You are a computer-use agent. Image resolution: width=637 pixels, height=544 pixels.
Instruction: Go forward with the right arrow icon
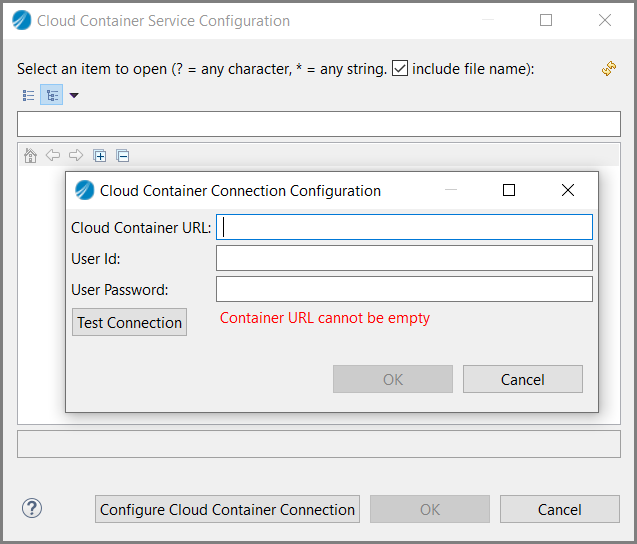click(76, 155)
